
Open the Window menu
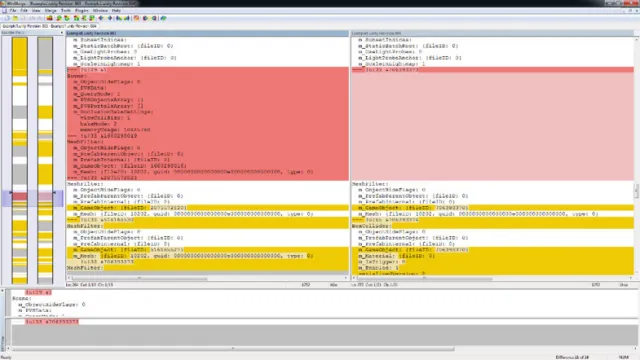click(x=100, y=11)
